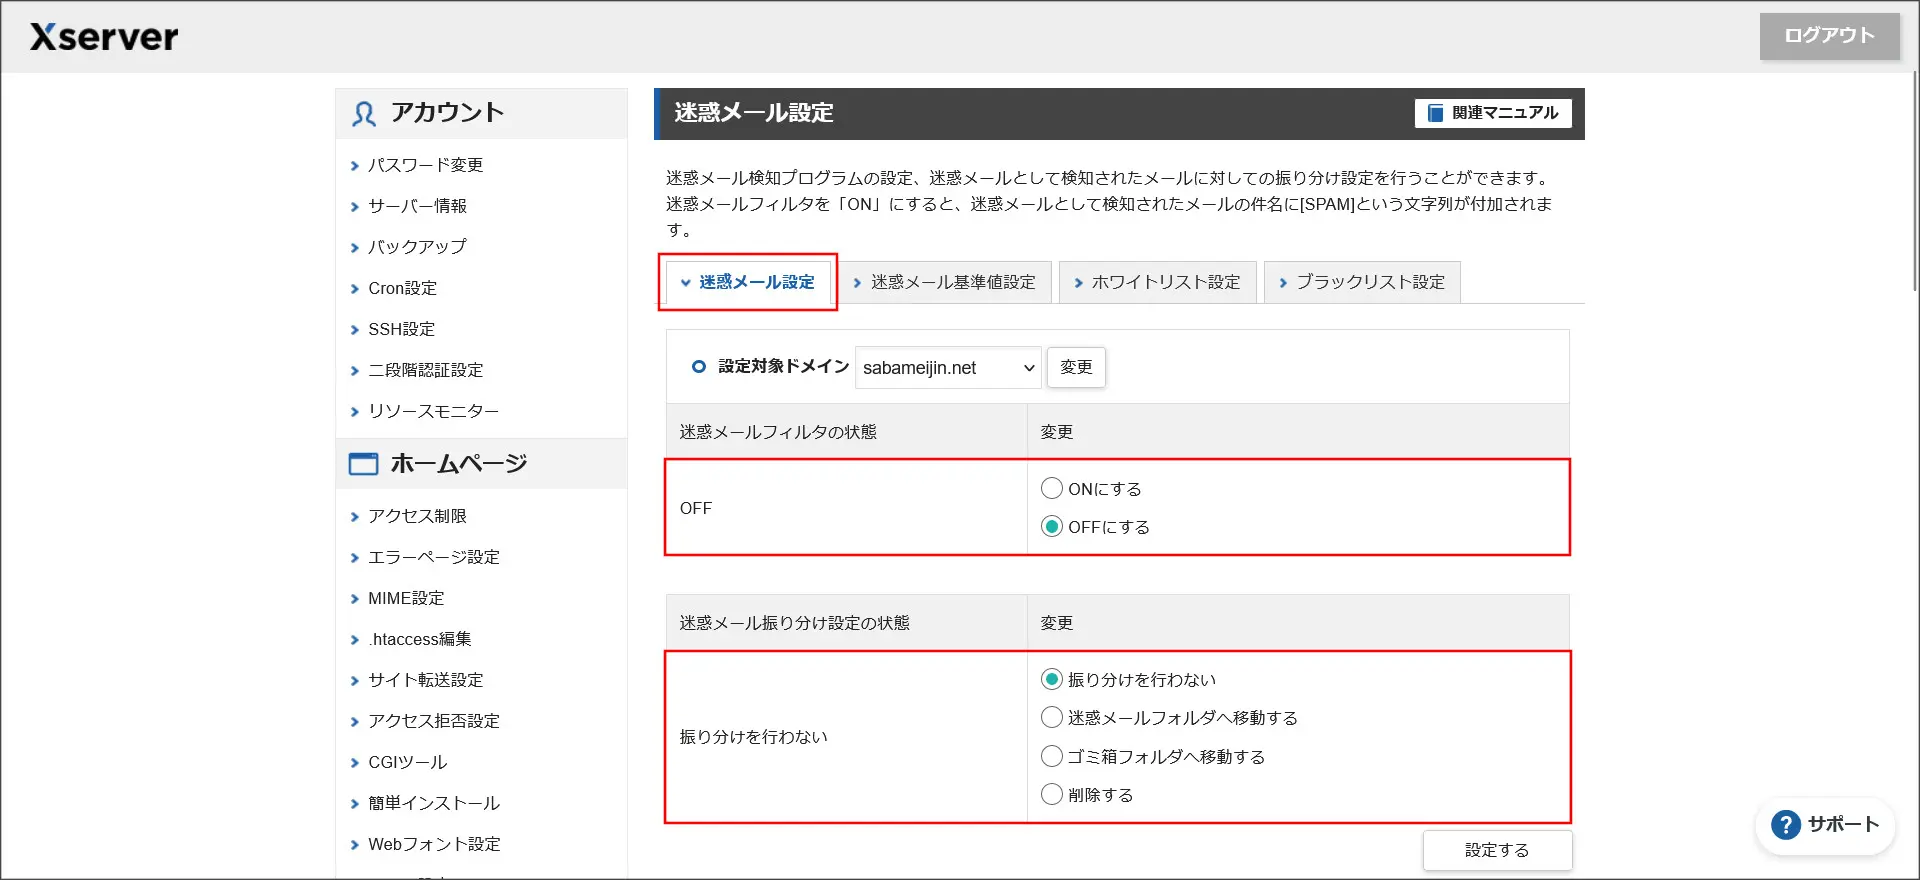Go to 簡単インストール sidebar link
Image resolution: width=1920 pixels, height=880 pixels.
433,803
